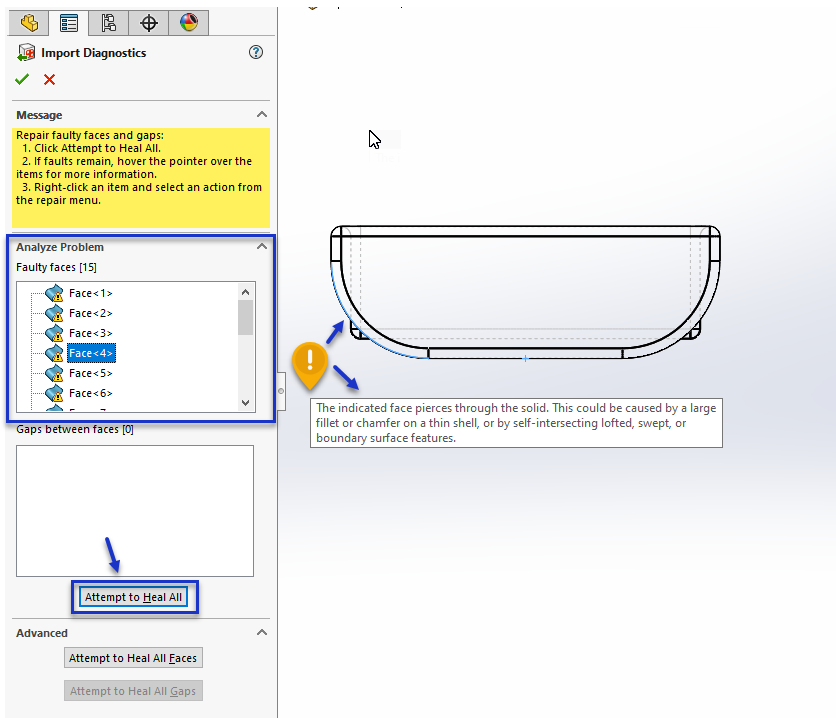
Task: Open the DimXpertManager crosshair tab
Action: tap(148, 22)
